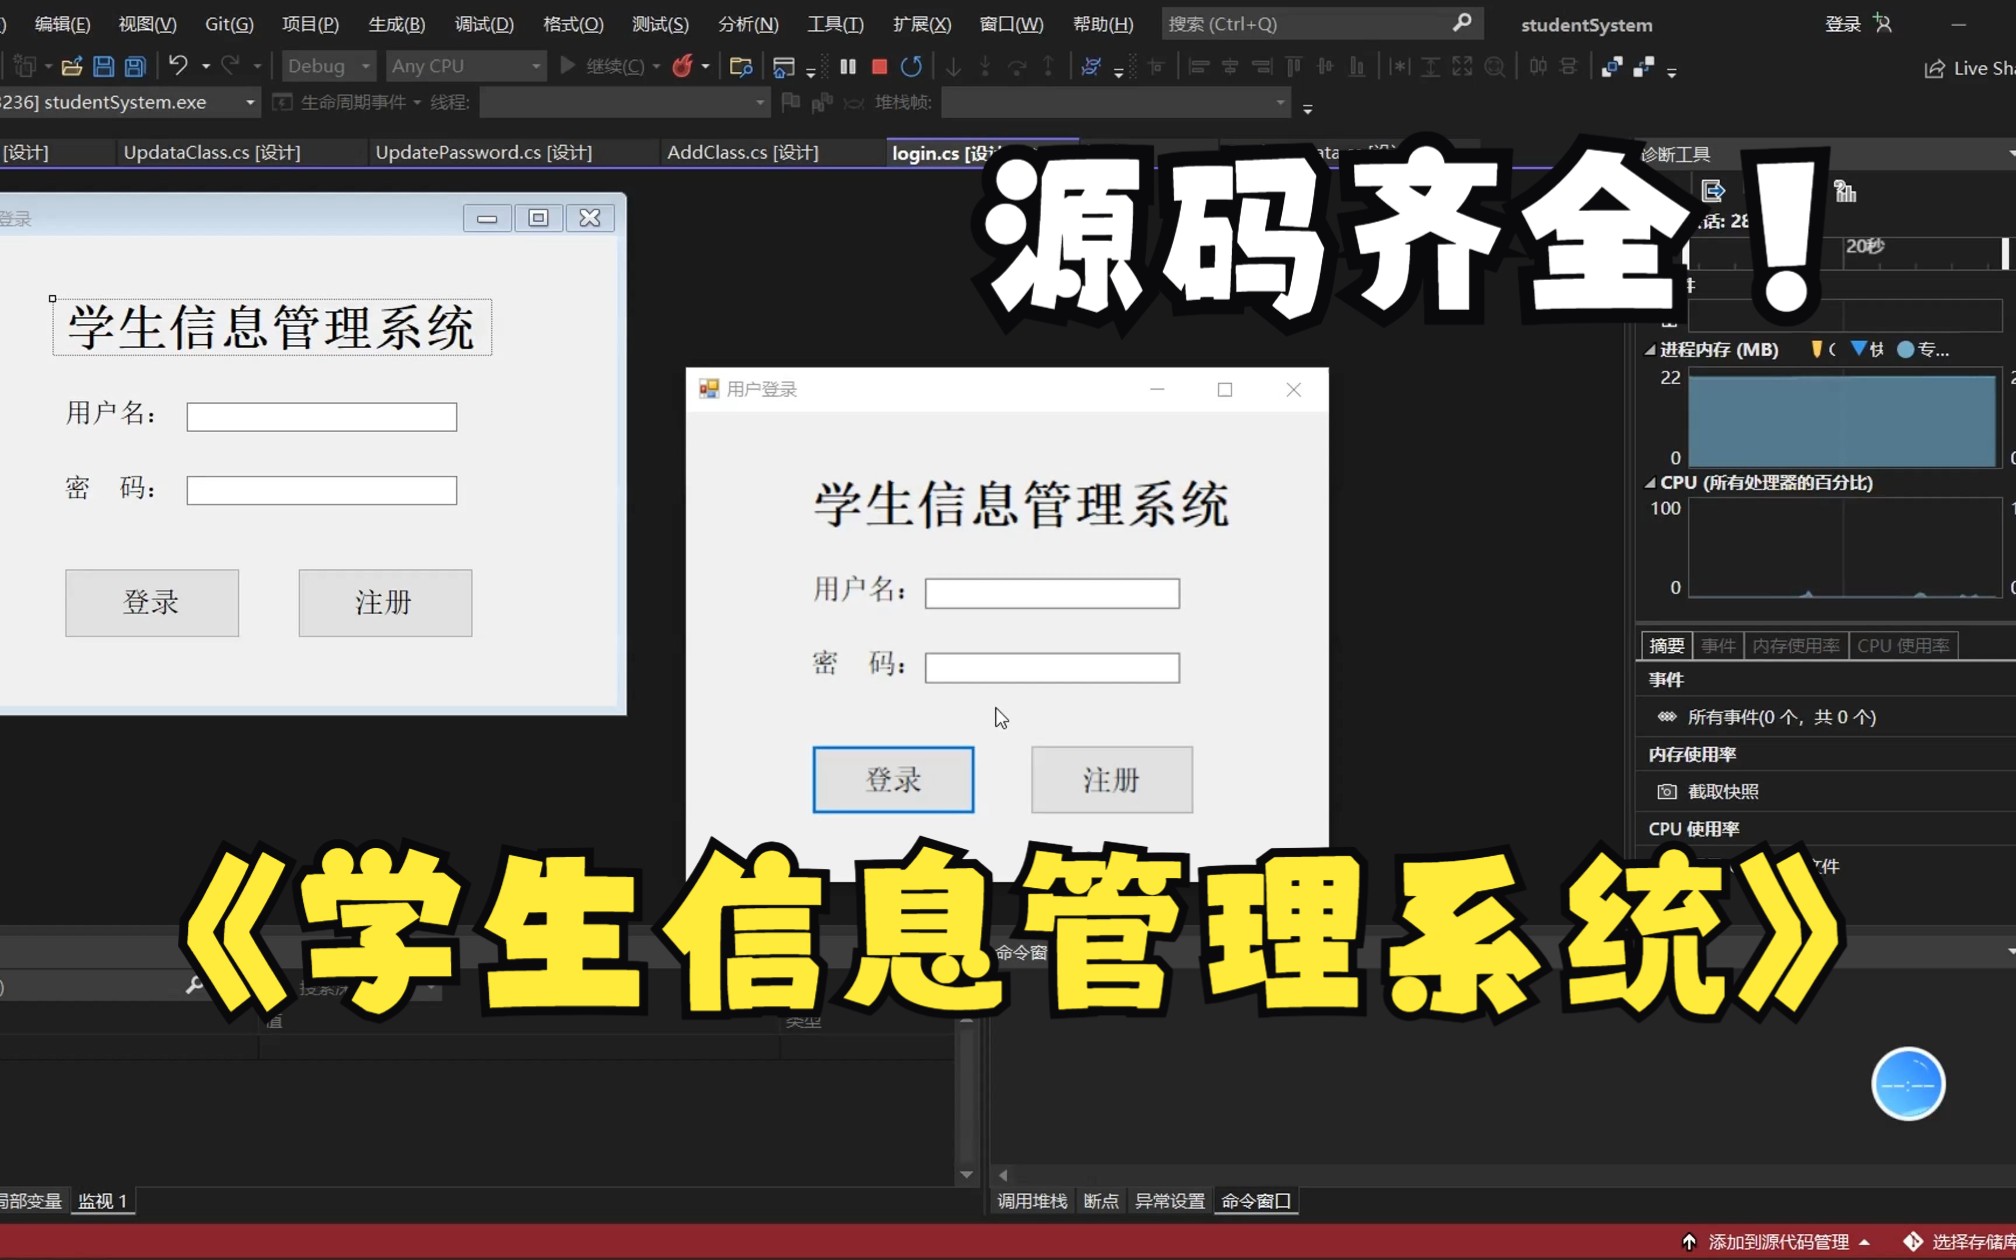Screen dimensions: 2016x1260
Task: Open the 工具(T) menu
Action: 835,24
